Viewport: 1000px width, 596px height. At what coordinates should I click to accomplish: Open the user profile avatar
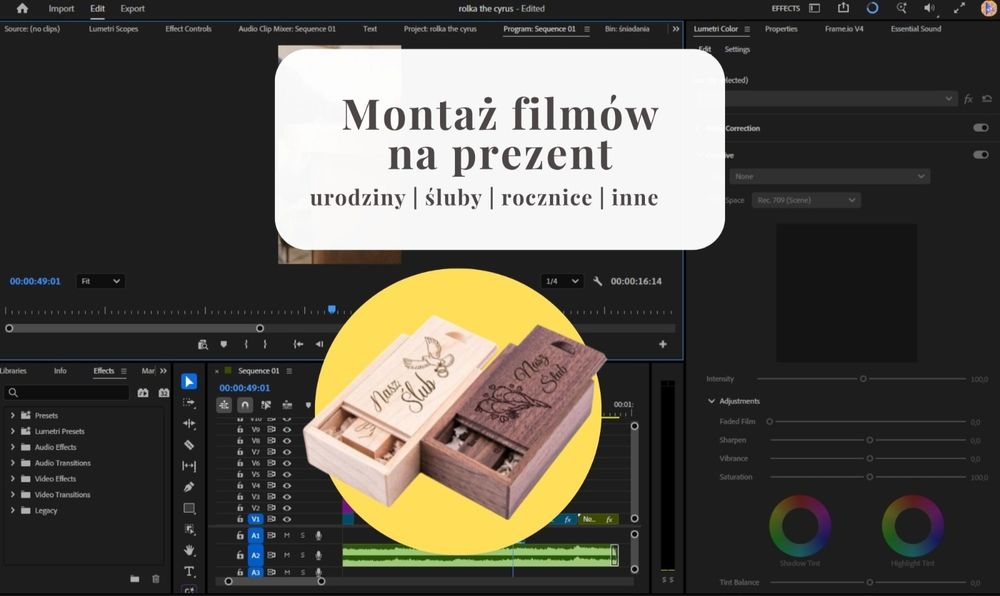(989, 8)
